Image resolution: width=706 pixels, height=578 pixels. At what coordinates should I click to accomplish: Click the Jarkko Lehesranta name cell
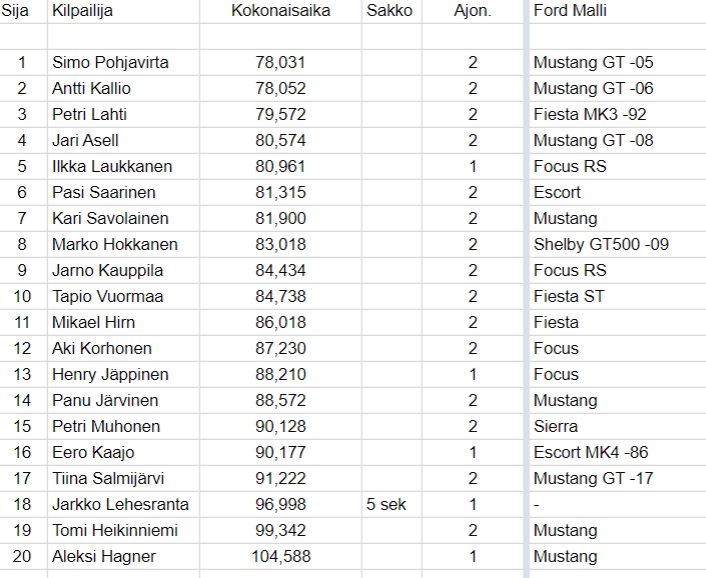point(120,504)
